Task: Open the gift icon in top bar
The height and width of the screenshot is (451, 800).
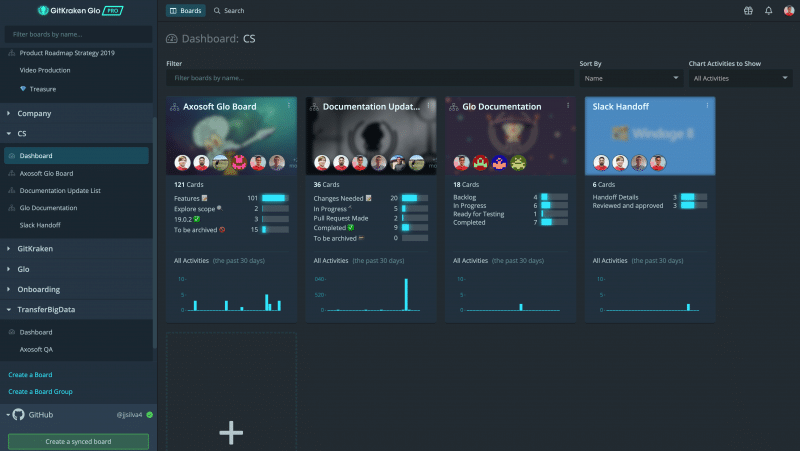Action: point(748,11)
